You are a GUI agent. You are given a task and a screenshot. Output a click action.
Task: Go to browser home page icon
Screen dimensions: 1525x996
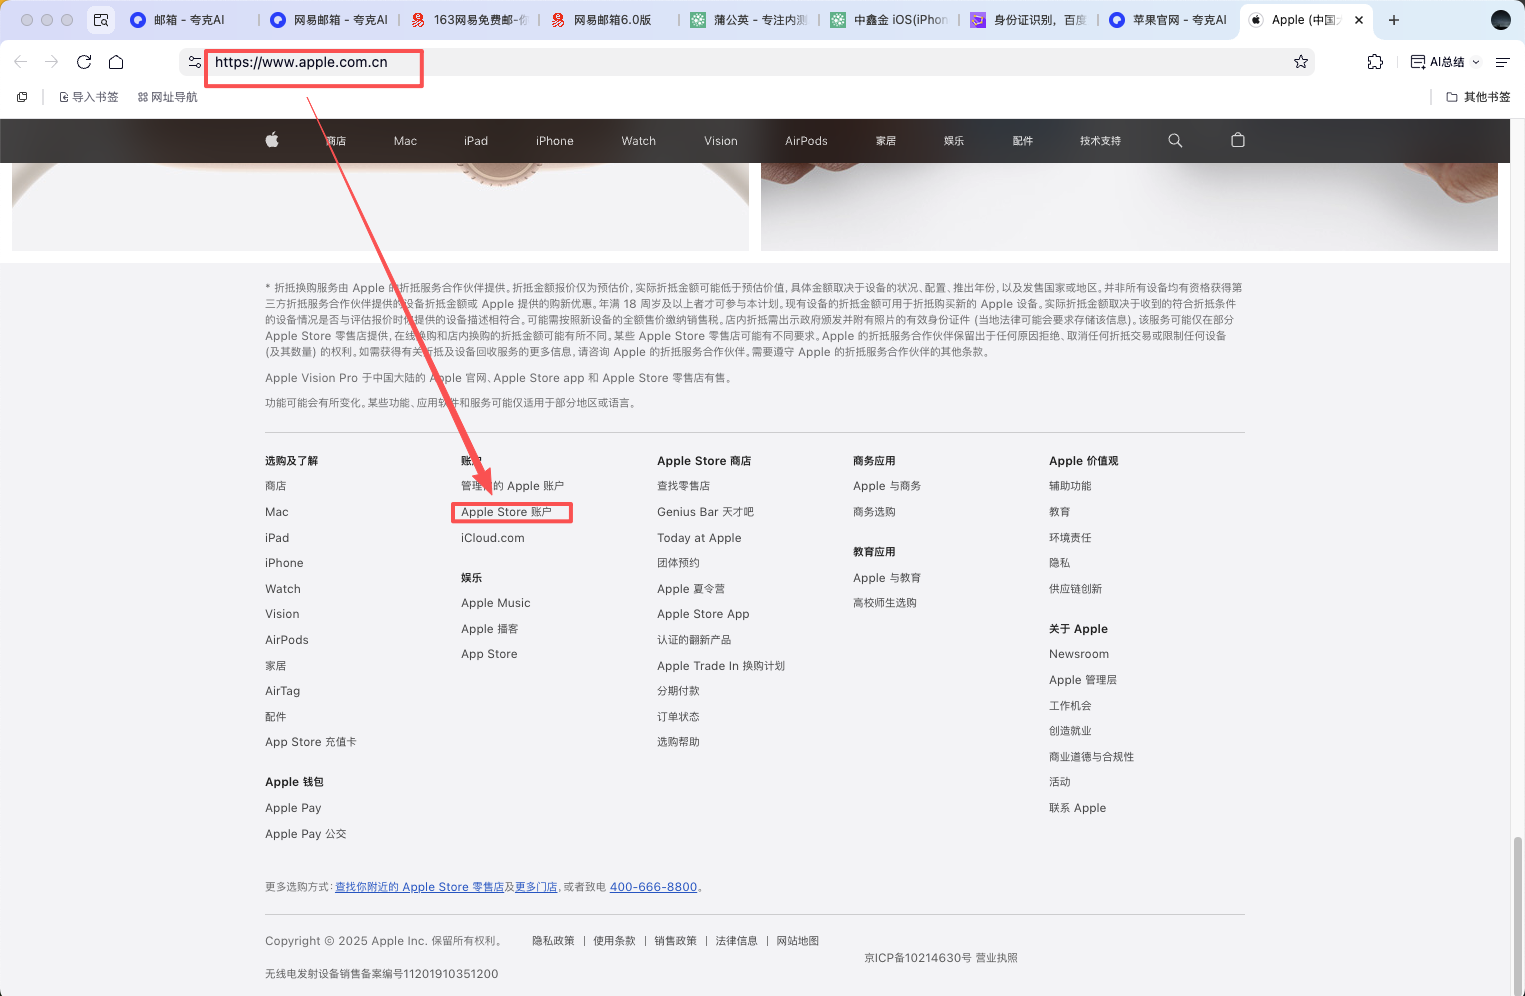point(116,62)
